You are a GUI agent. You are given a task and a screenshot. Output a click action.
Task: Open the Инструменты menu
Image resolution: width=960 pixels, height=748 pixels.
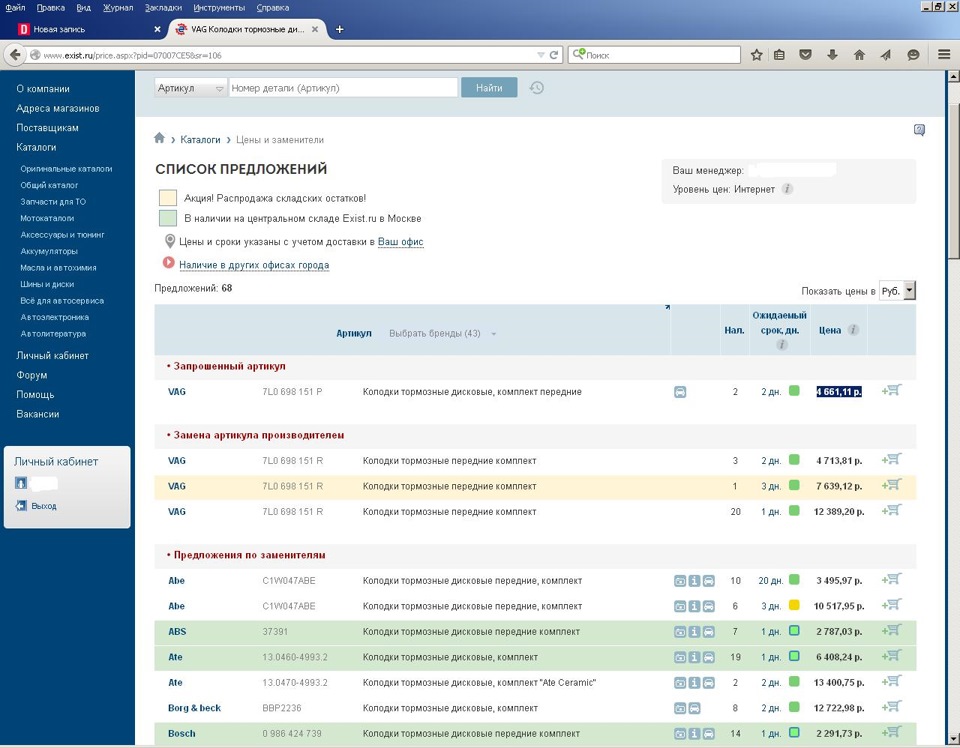tap(219, 7)
